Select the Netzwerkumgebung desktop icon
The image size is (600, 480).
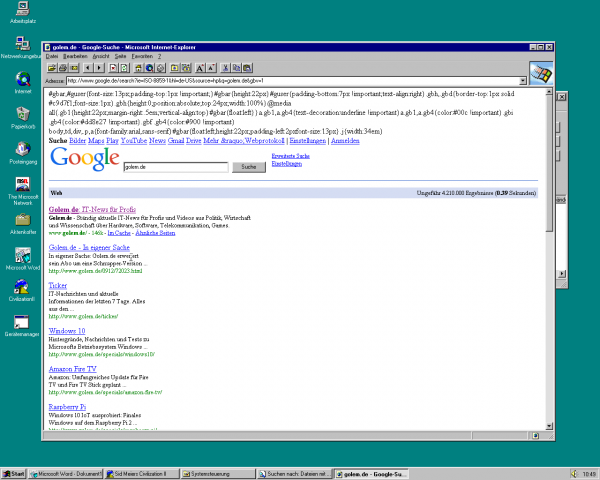(x=22, y=47)
